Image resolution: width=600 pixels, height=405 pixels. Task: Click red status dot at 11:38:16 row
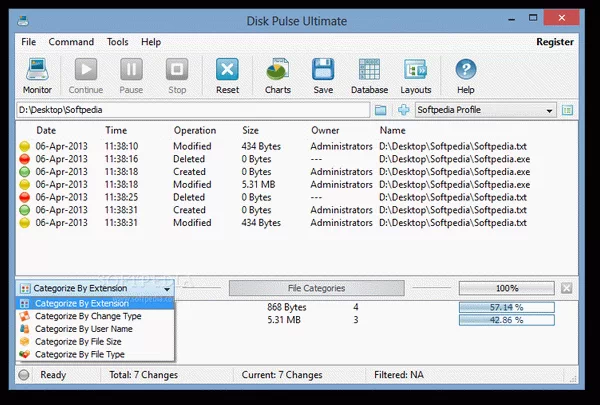tap(24, 159)
